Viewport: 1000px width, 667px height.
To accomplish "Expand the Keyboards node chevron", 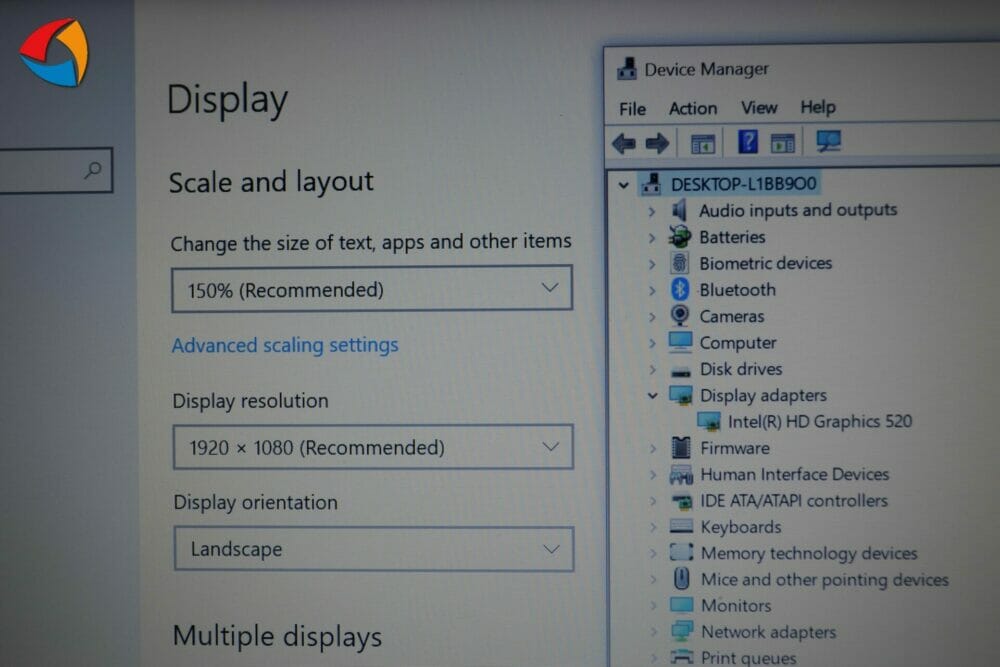I will (x=653, y=527).
